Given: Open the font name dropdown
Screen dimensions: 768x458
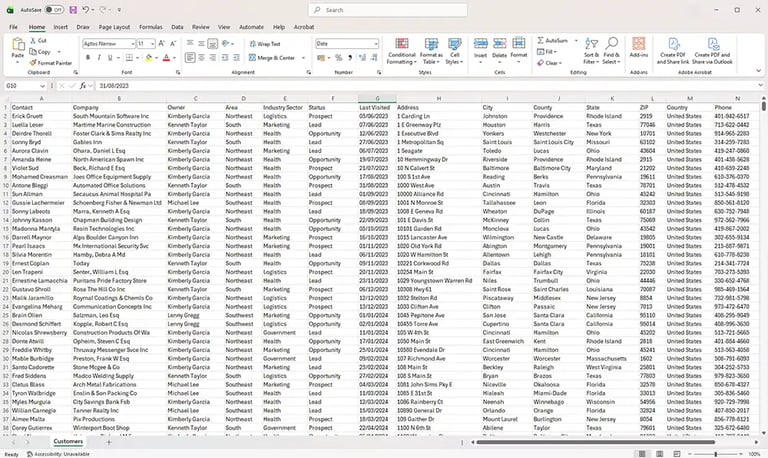Looking at the screenshot, I should 132,44.
